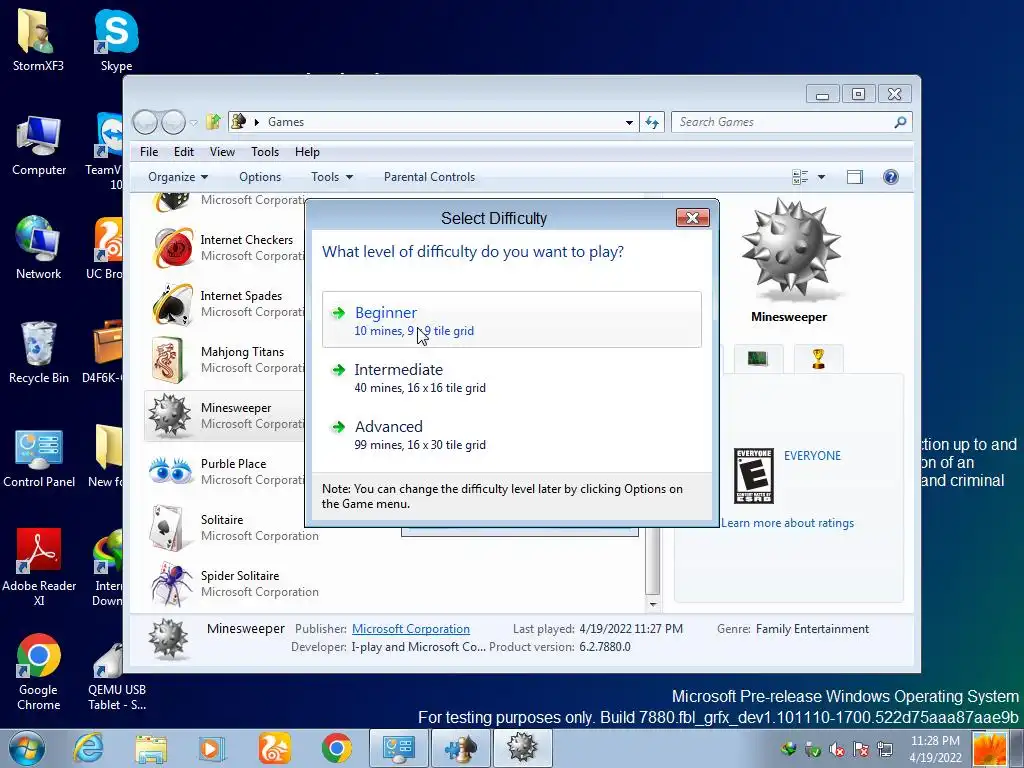1024x768 pixels.
Task: Open QEMU USB Tablet desktop icon
Action: pyautogui.click(x=116, y=677)
